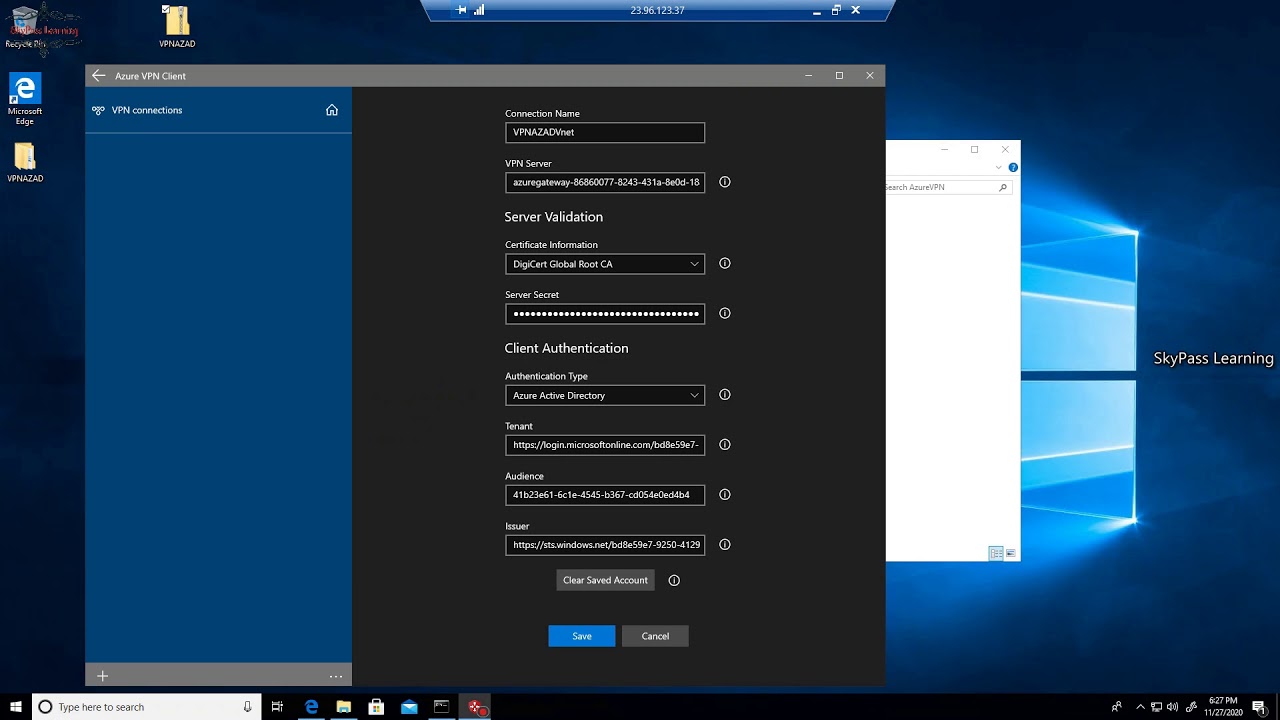Show info for Issuer
The image size is (1280, 720).
coord(725,545)
